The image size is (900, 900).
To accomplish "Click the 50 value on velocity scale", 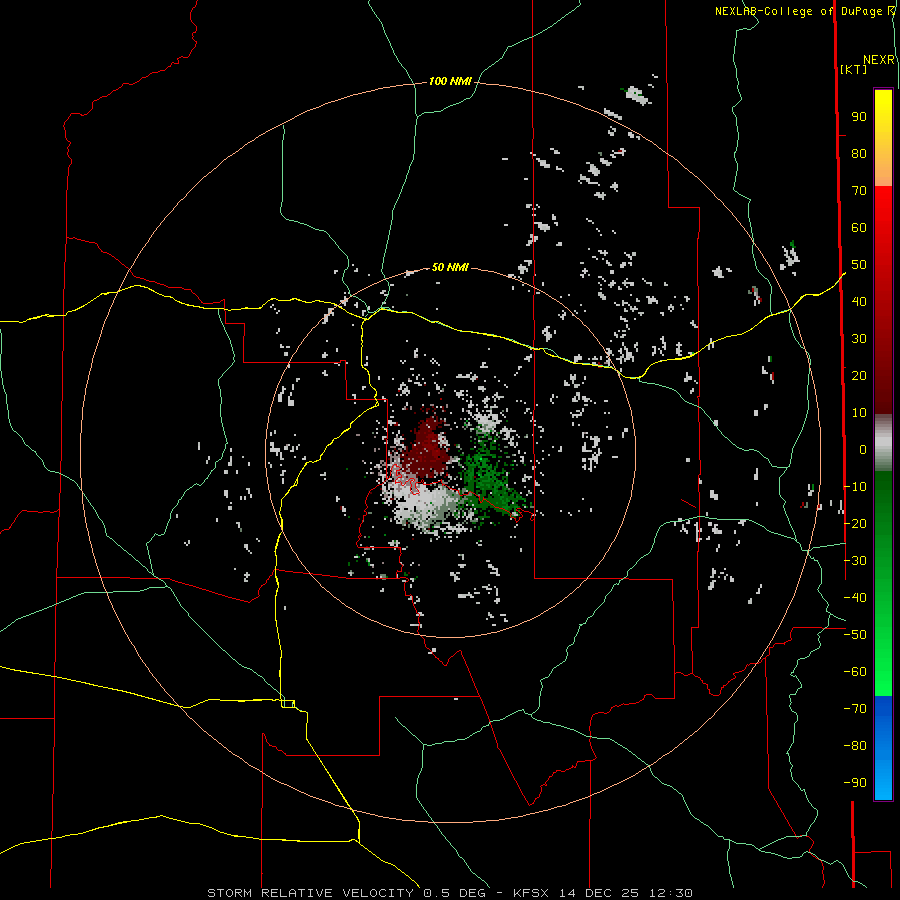I will click(859, 265).
